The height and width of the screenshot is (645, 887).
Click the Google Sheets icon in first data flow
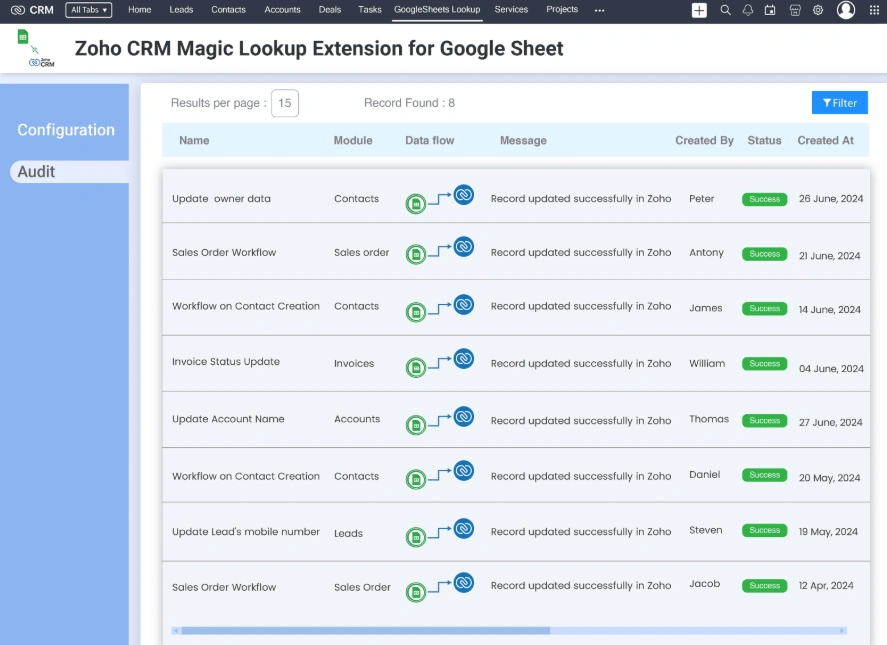pyautogui.click(x=415, y=200)
